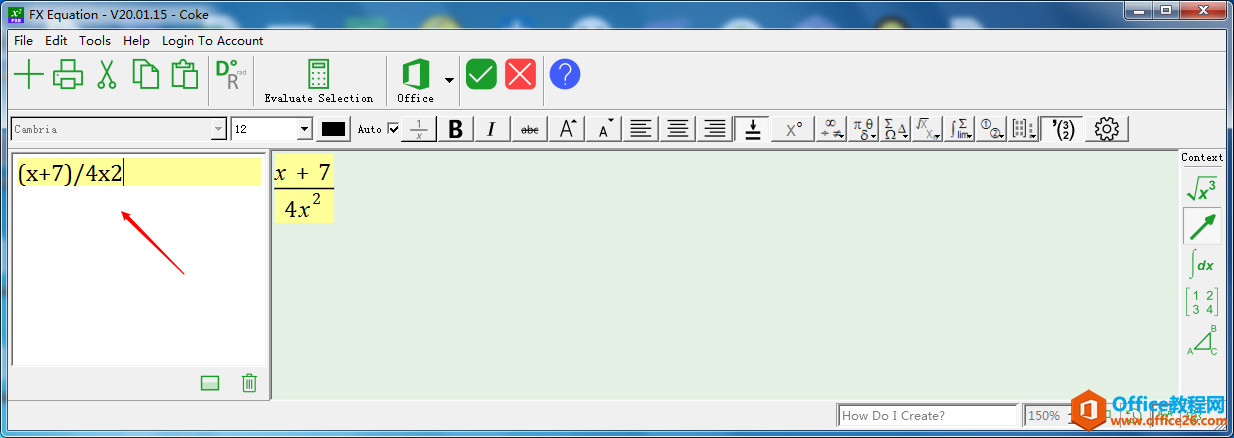
Task: Click the green checkmark accept button
Action: tap(481, 74)
